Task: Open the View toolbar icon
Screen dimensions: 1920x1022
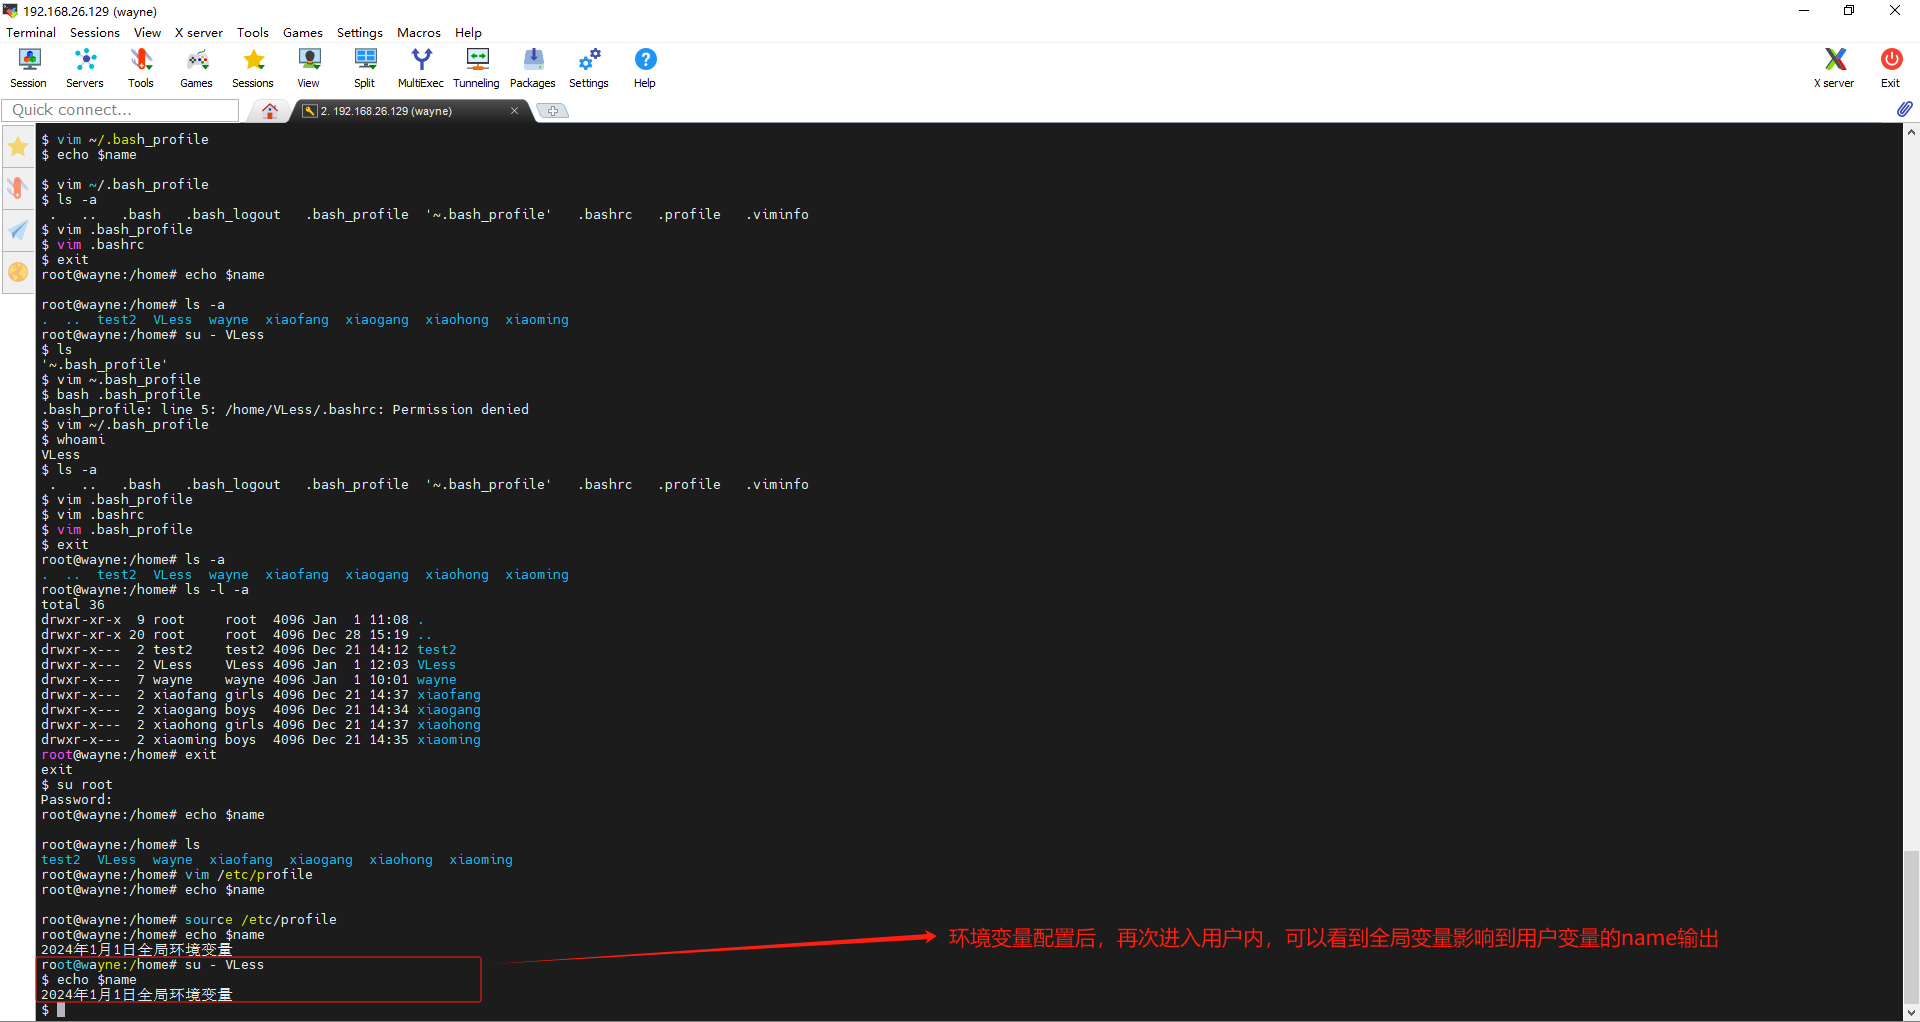Action: coord(309,68)
